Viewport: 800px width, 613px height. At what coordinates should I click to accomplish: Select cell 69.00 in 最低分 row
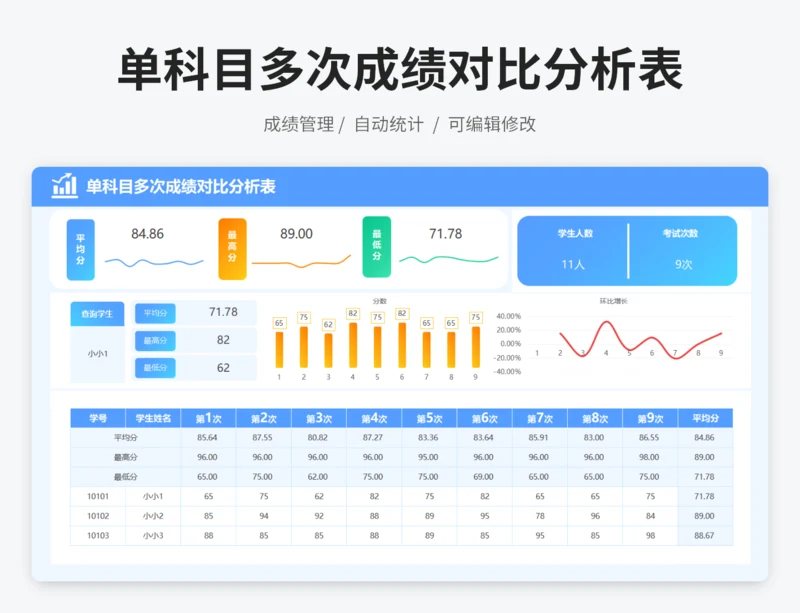[483, 477]
